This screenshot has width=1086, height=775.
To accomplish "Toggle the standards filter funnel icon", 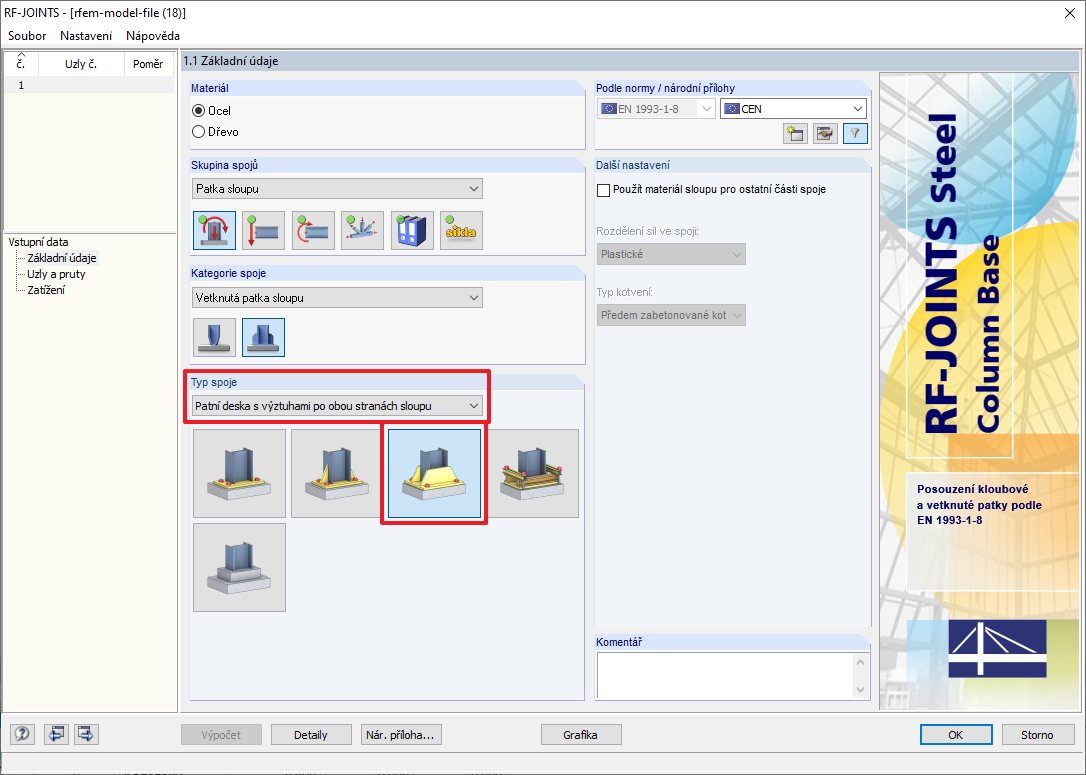I will tap(855, 133).
